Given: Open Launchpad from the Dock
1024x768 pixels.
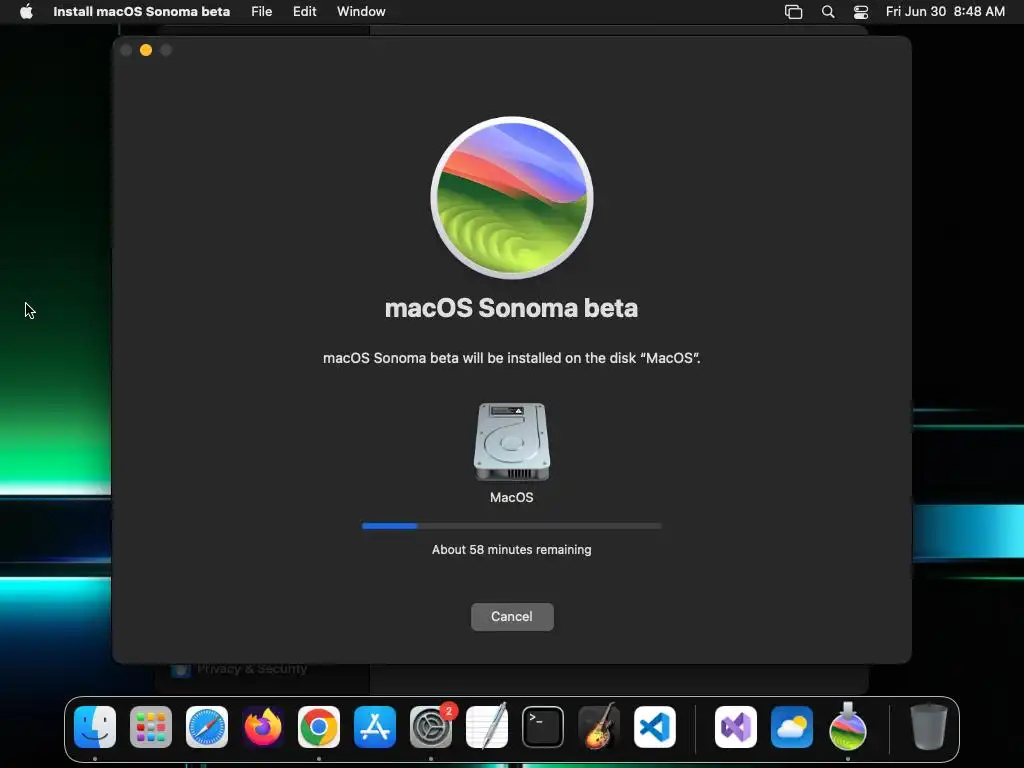Looking at the screenshot, I should pyautogui.click(x=151, y=727).
